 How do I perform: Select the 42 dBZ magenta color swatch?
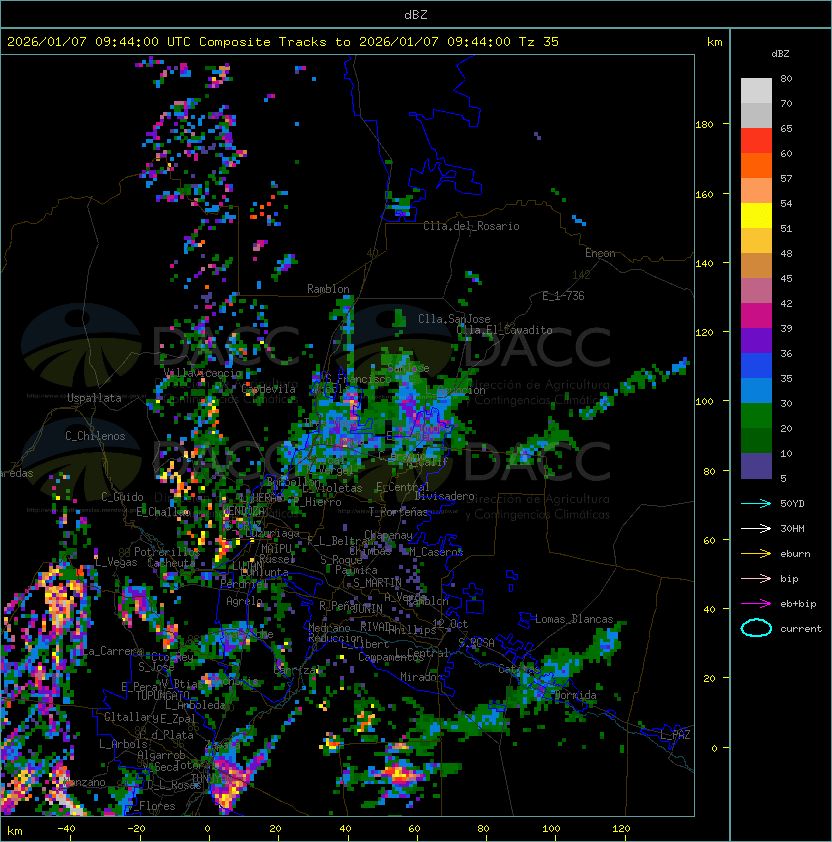756,315
